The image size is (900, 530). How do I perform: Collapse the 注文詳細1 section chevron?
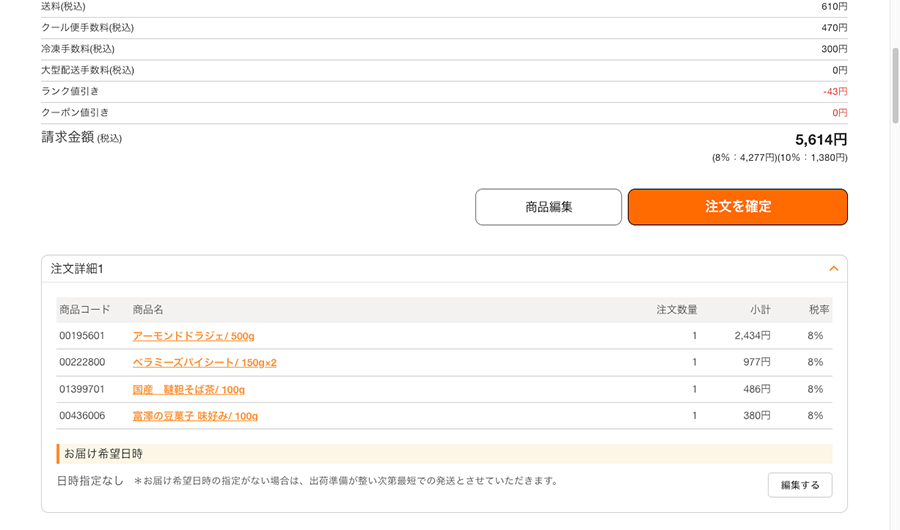[x=833, y=269]
